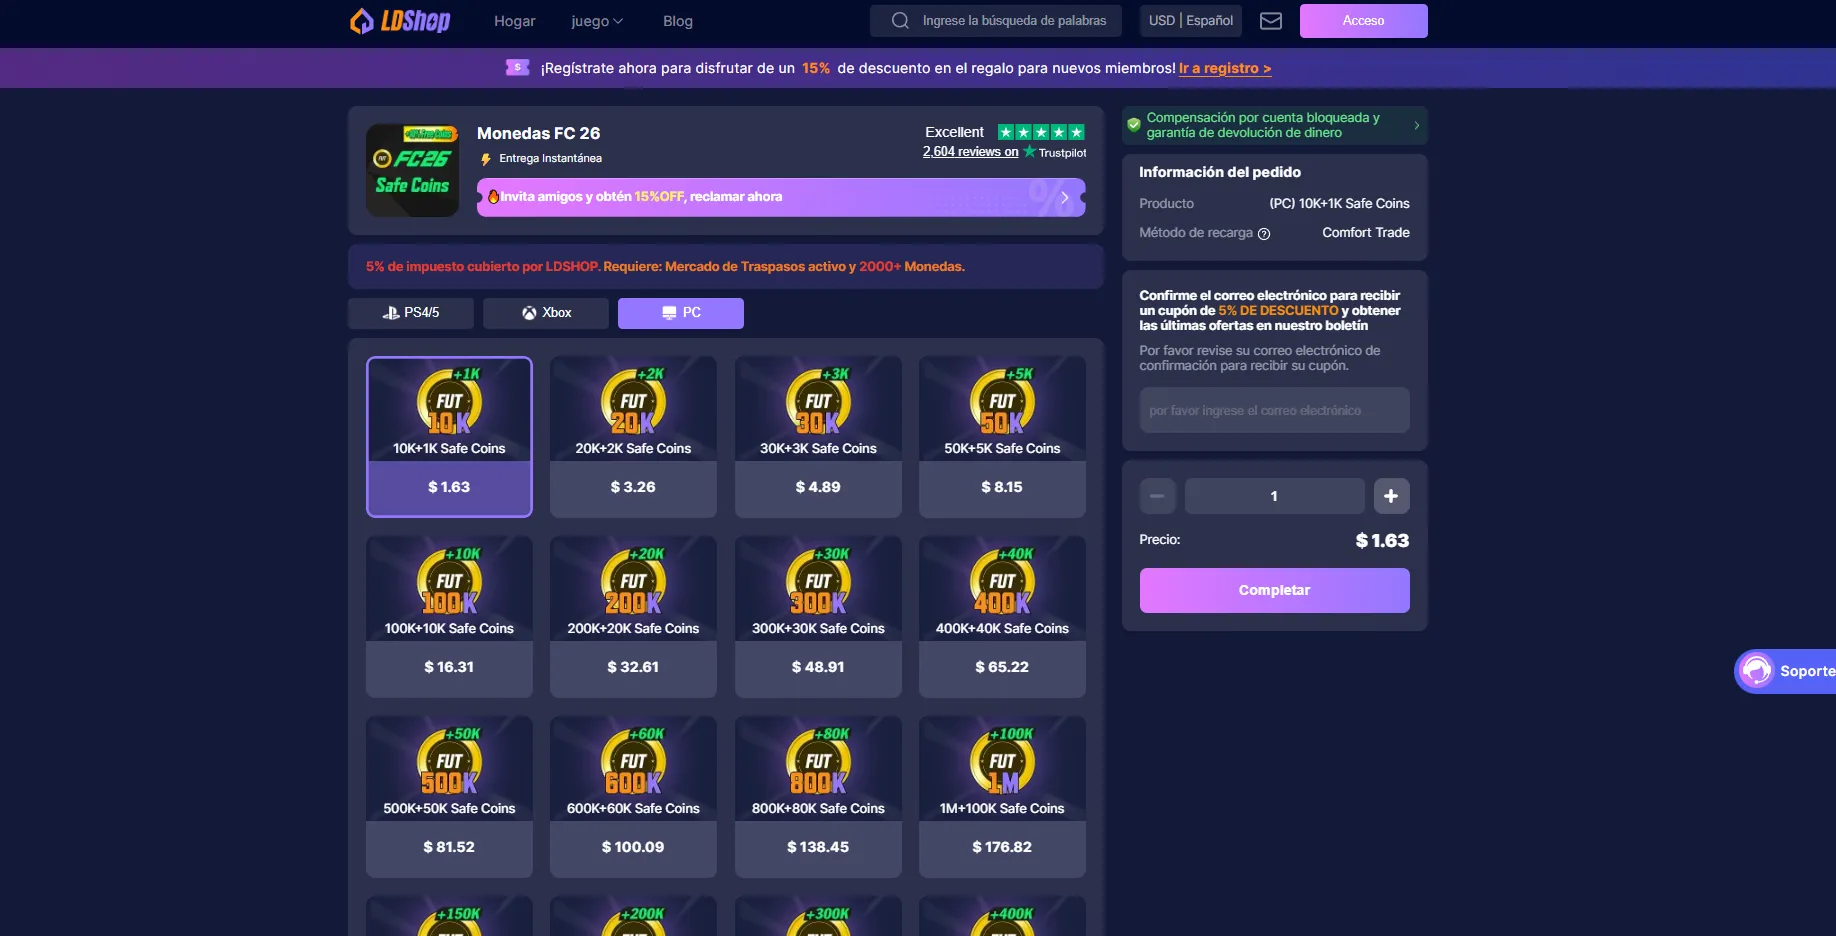Click the recharge method help icon
1836x936 pixels.
click(x=1264, y=234)
